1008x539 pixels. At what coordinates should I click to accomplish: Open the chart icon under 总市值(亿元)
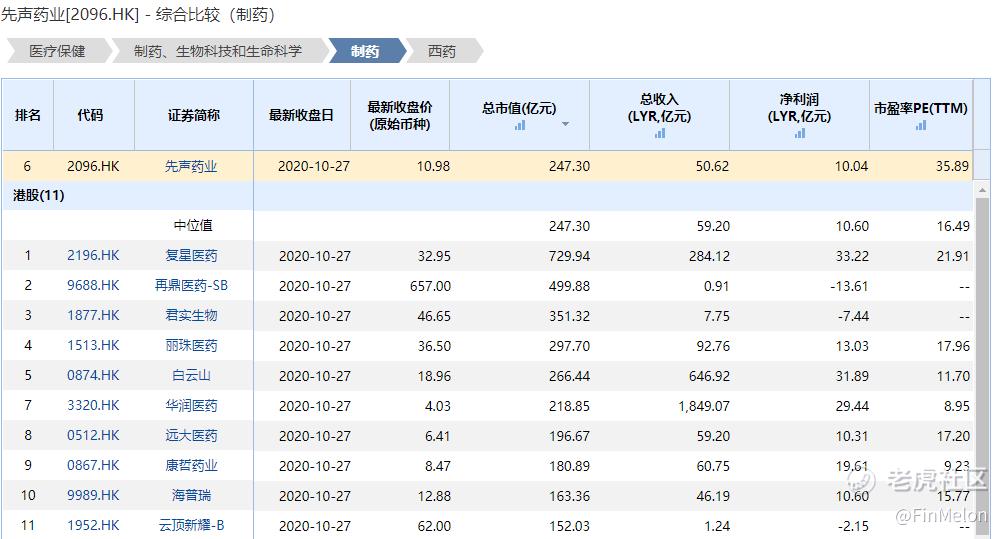[x=519, y=125]
